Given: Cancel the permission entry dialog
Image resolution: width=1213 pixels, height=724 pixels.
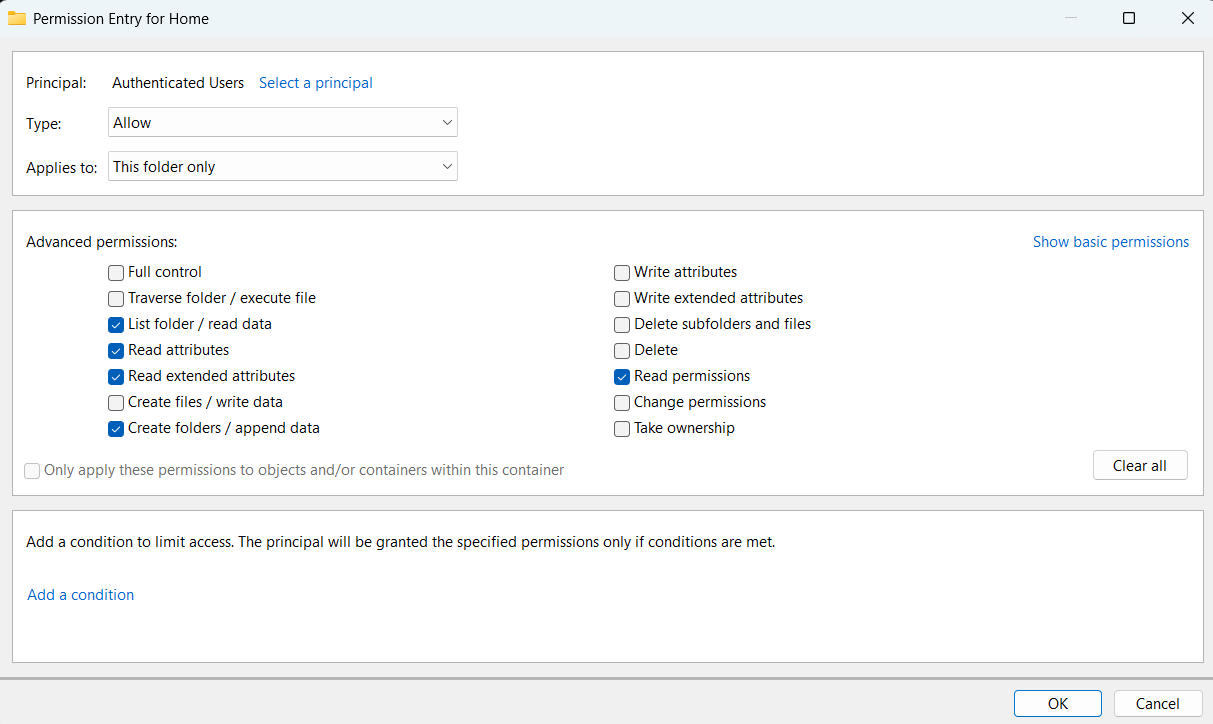Looking at the screenshot, I should [x=1158, y=704].
